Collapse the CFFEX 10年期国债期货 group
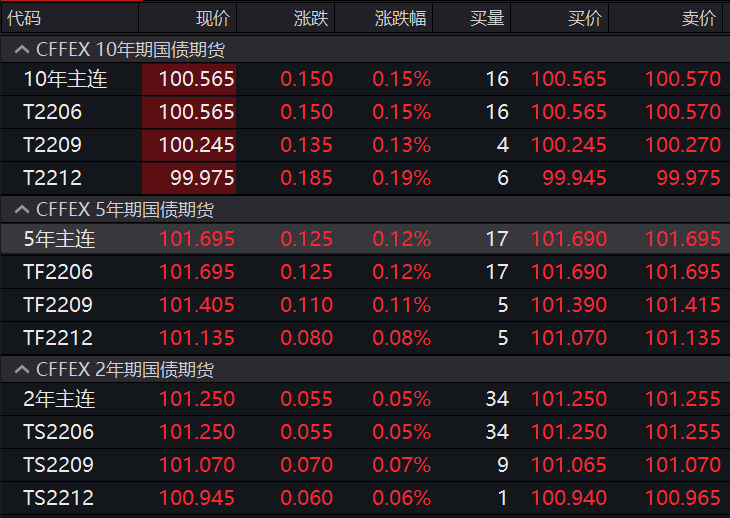 (x=20, y=49)
